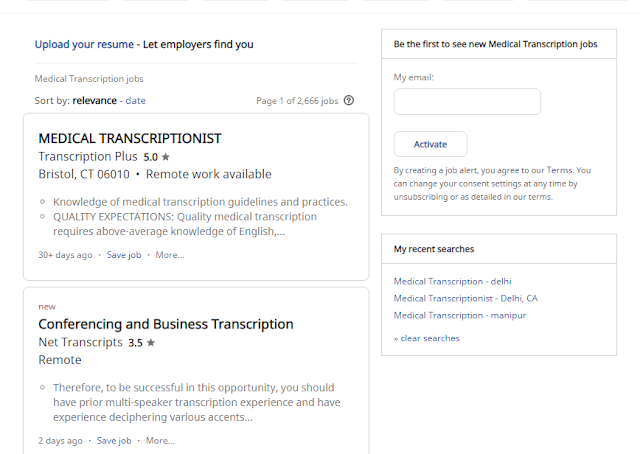Open Conferencing and Business Transcription job
This screenshot has height=454, width=640.
(166, 324)
